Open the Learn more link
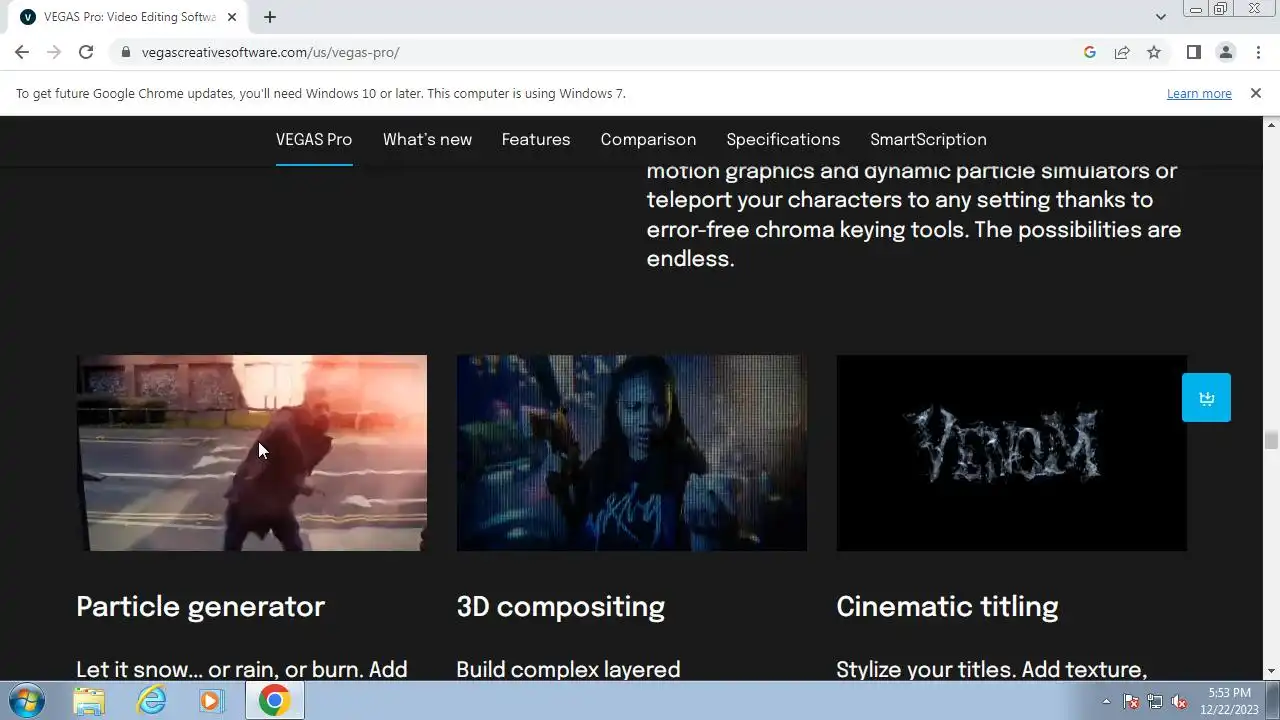This screenshot has width=1280, height=720. [1199, 93]
